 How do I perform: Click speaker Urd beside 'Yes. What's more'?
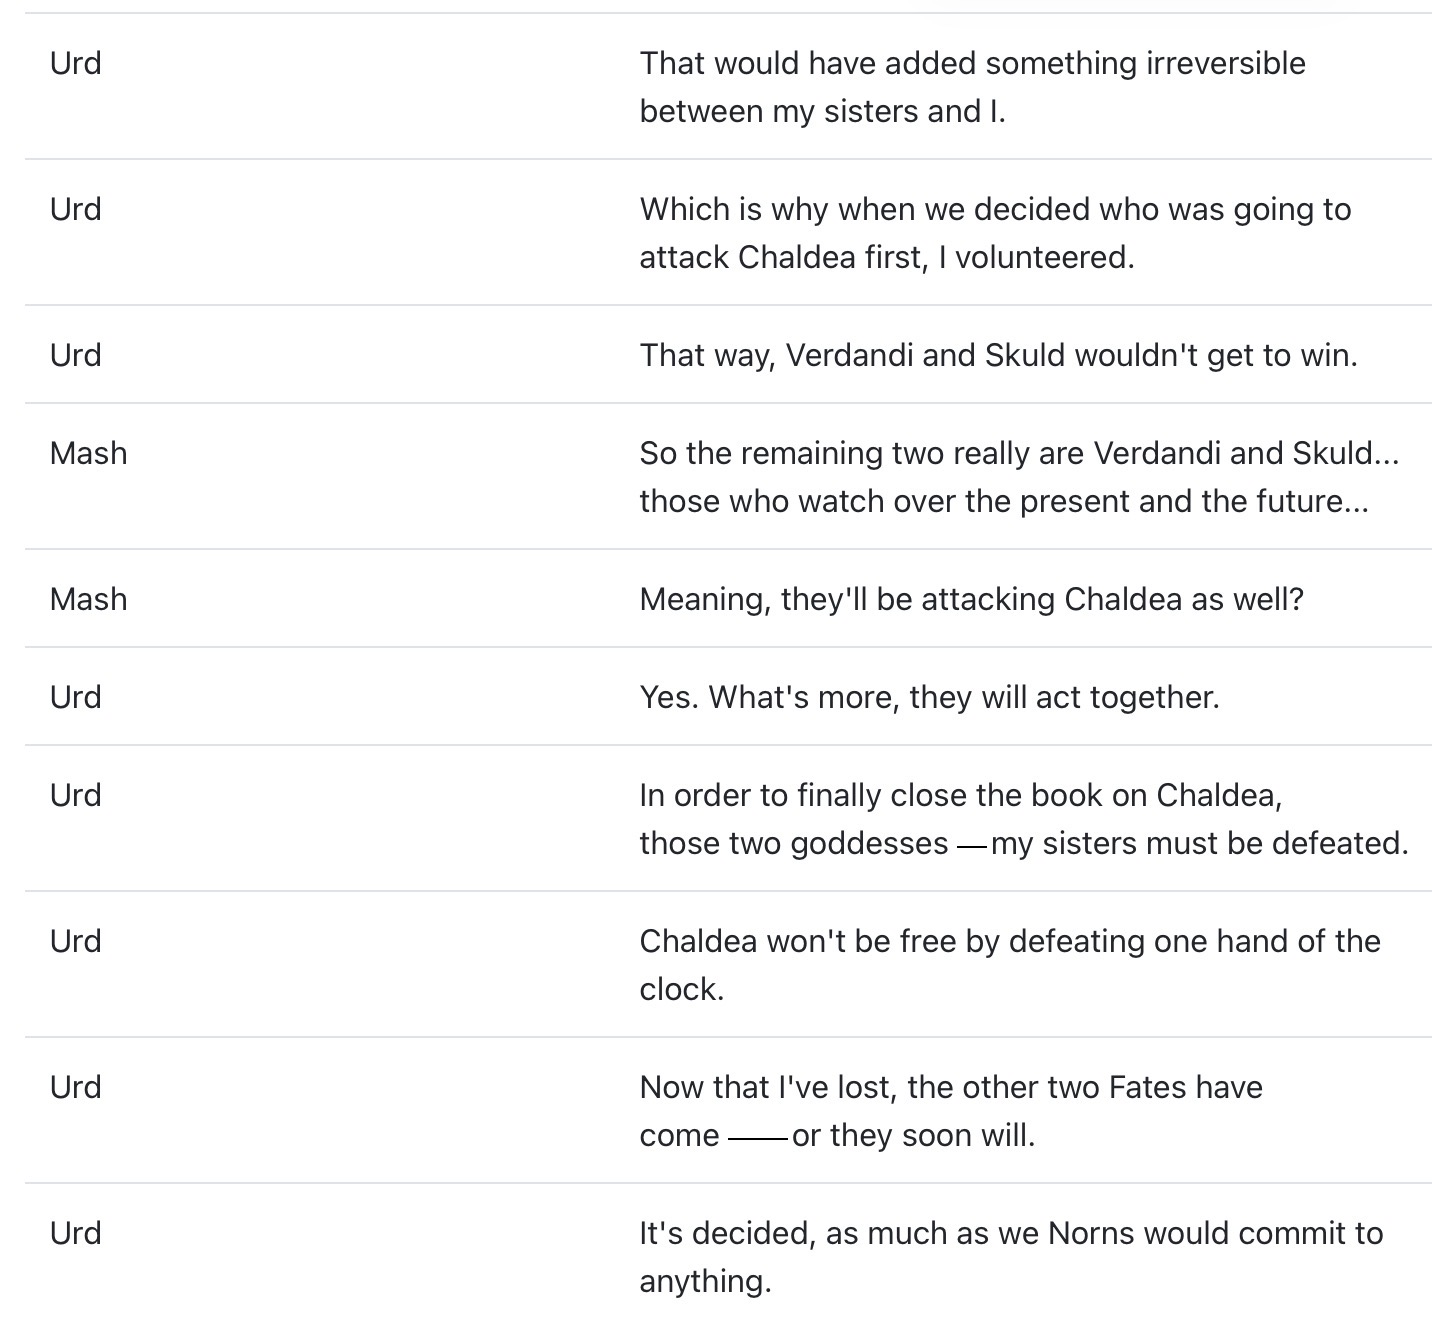76,697
